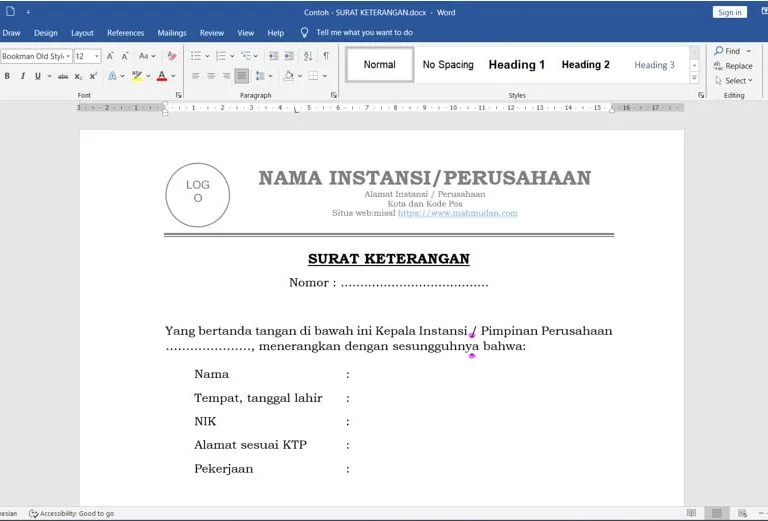This screenshot has width=768, height=521.
Task: Insert numbered list
Action: pos(221,56)
